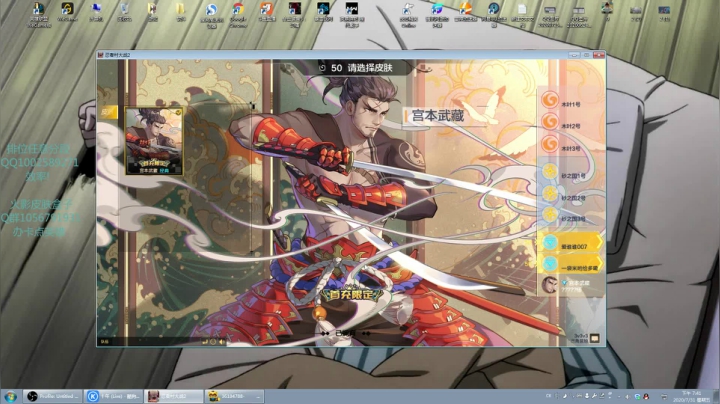The width and height of the screenshot is (720, 404).
Task: Click the 宫本武藏 hero portrait in player list
Action: coord(549,285)
